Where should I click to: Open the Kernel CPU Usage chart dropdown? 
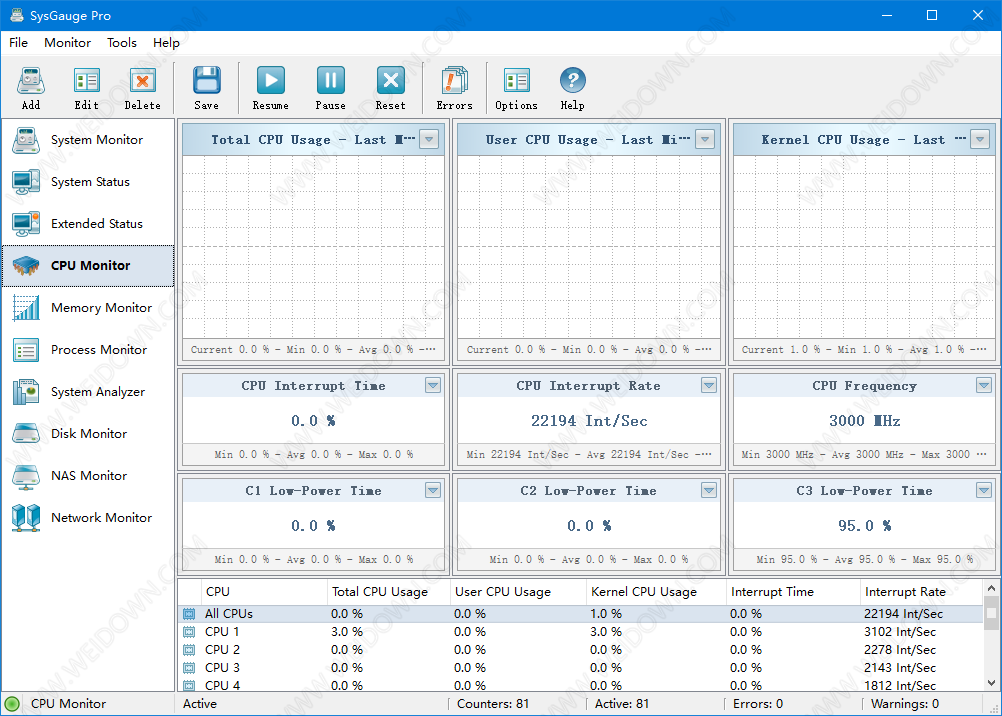pos(980,139)
